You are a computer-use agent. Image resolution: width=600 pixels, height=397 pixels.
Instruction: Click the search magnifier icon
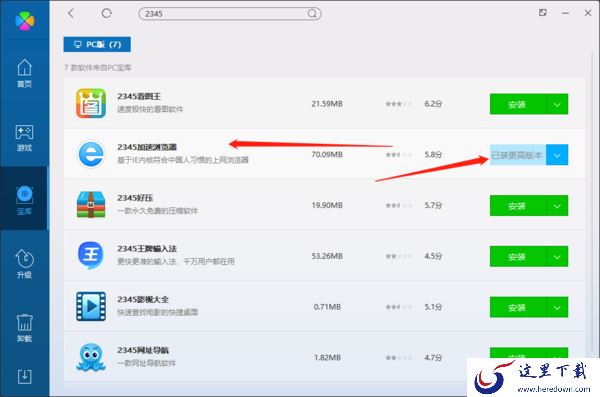point(312,14)
